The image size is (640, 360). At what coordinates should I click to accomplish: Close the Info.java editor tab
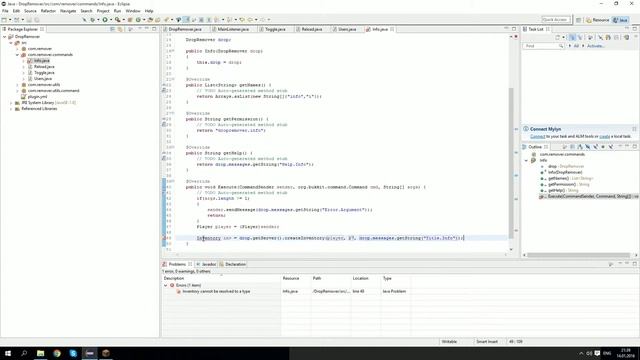[x=392, y=29]
